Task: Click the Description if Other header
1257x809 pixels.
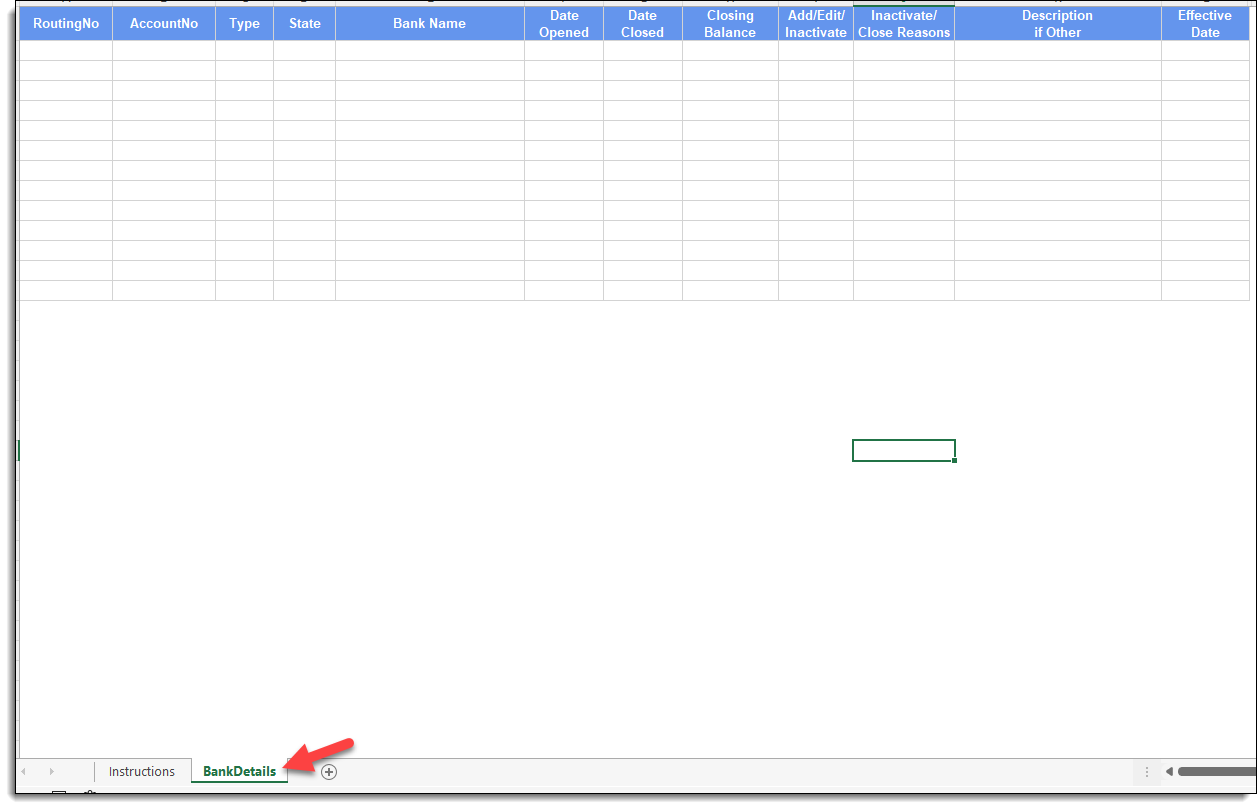Action: (x=1057, y=24)
